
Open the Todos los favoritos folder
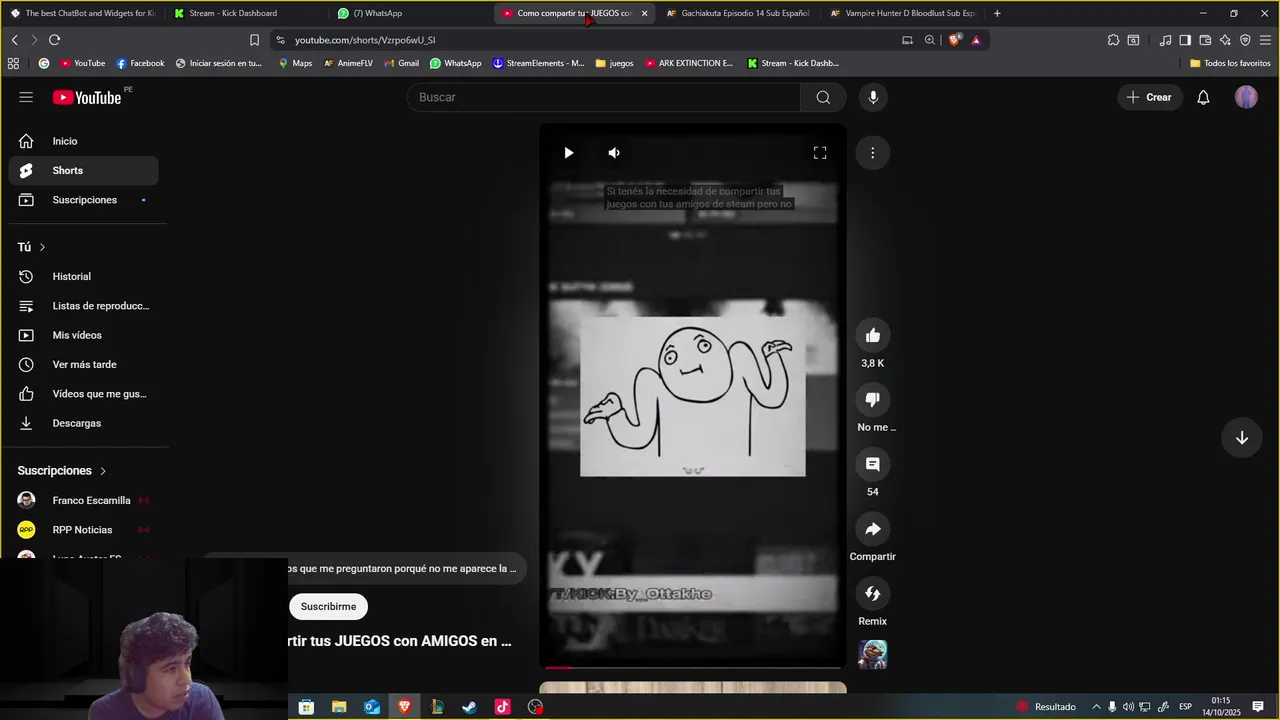[x=1230, y=63]
